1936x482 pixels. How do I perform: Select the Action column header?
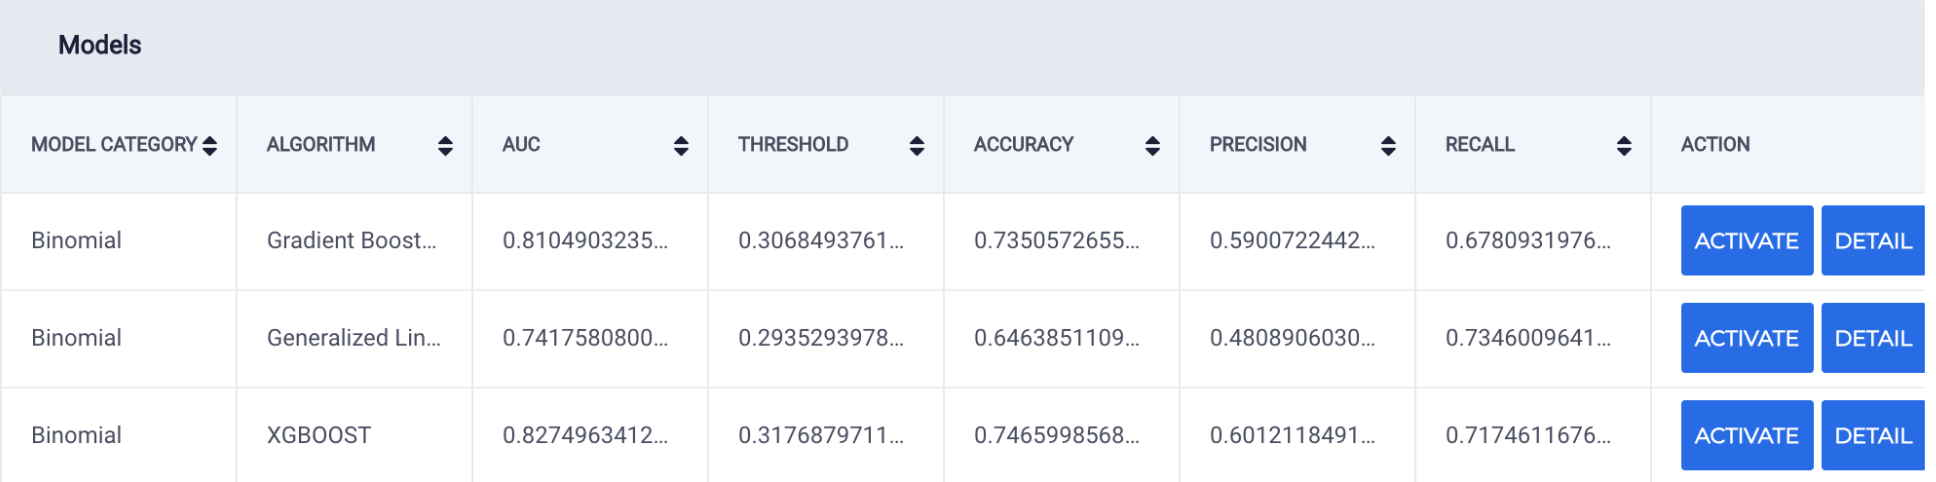coord(1715,144)
